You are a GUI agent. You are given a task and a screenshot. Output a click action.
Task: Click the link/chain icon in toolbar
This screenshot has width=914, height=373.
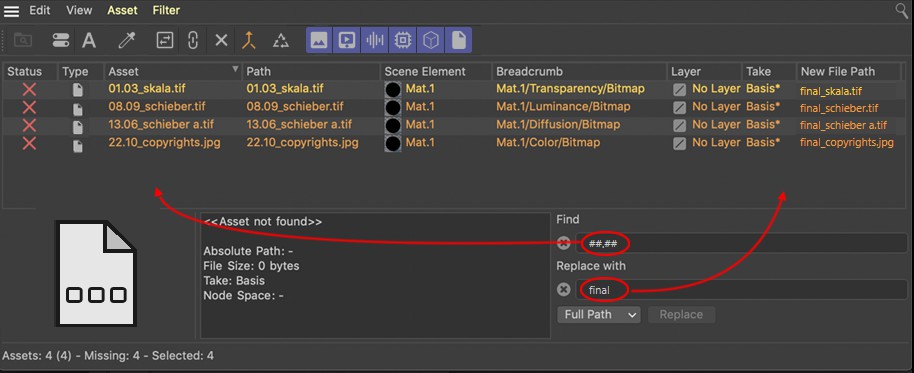pos(193,40)
